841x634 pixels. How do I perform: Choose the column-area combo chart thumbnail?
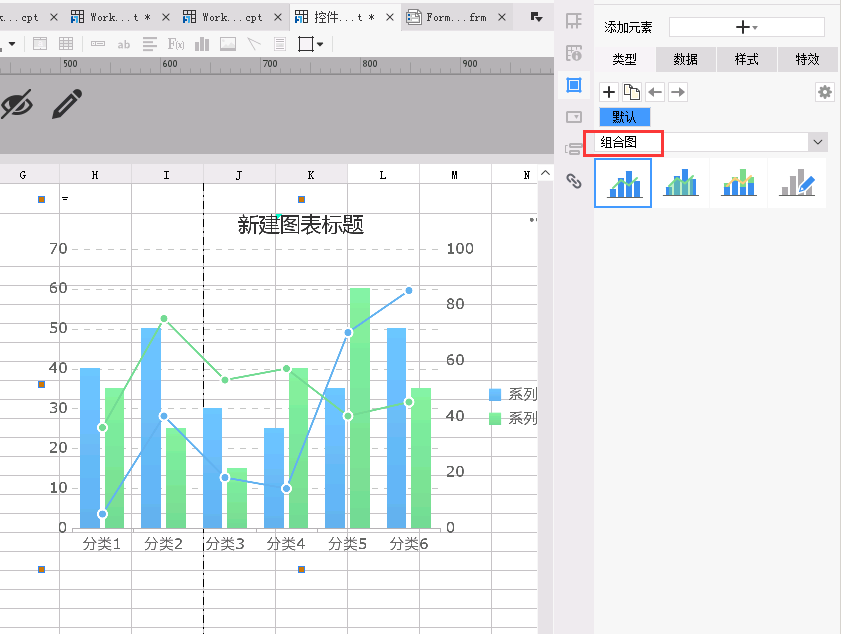[681, 183]
